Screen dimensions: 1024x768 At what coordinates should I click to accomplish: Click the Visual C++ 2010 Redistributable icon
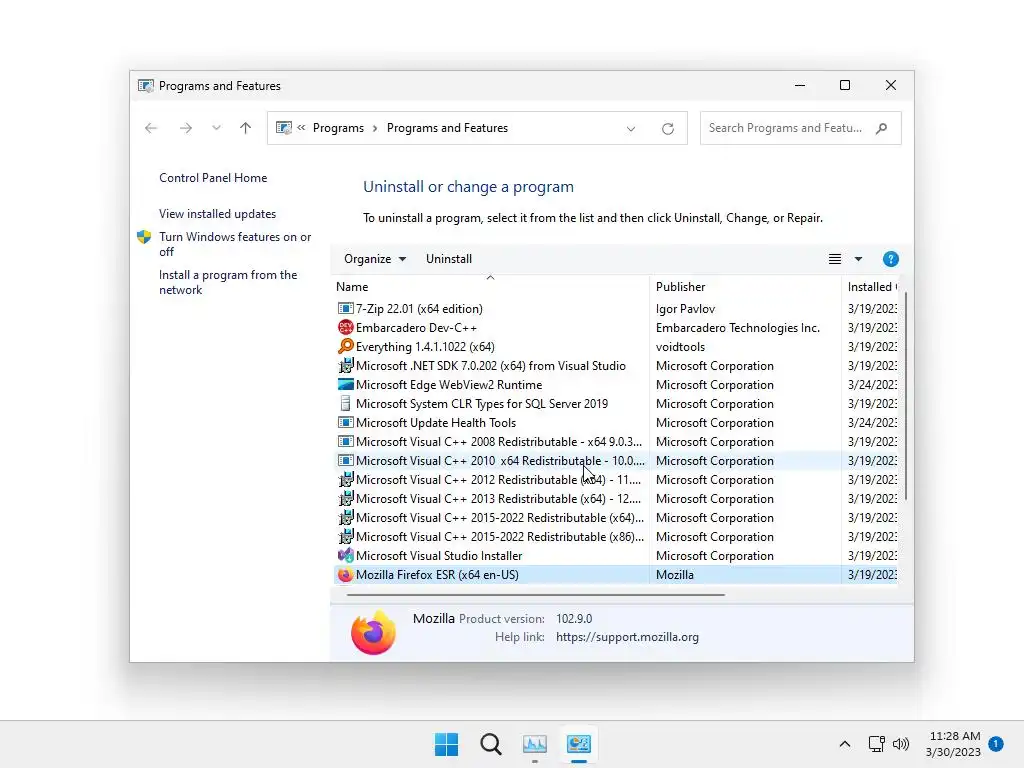tap(345, 460)
